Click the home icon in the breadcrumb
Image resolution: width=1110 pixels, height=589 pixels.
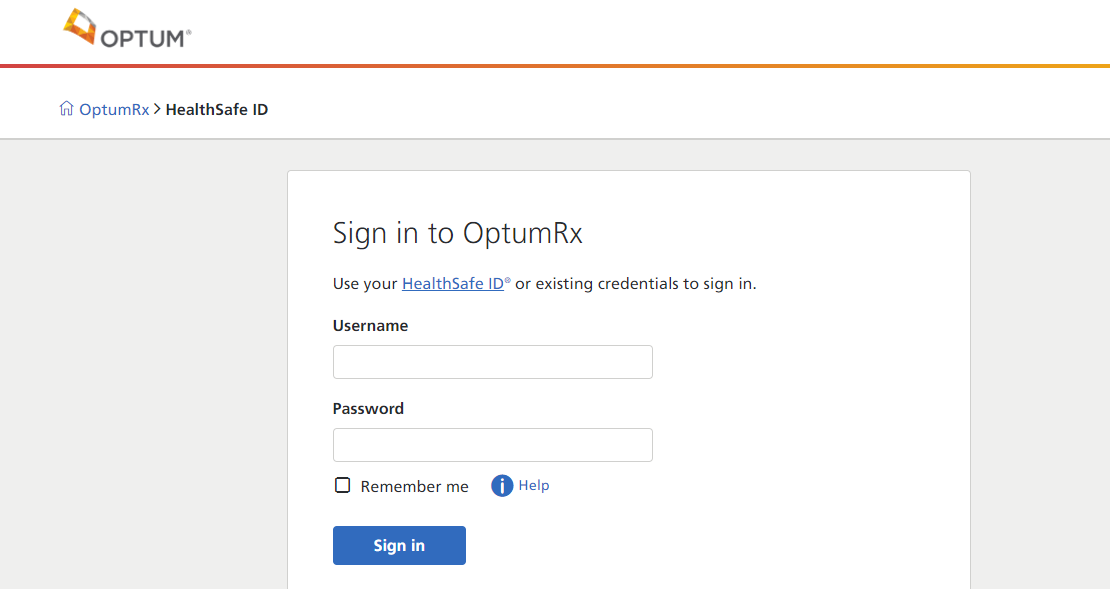coord(66,107)
